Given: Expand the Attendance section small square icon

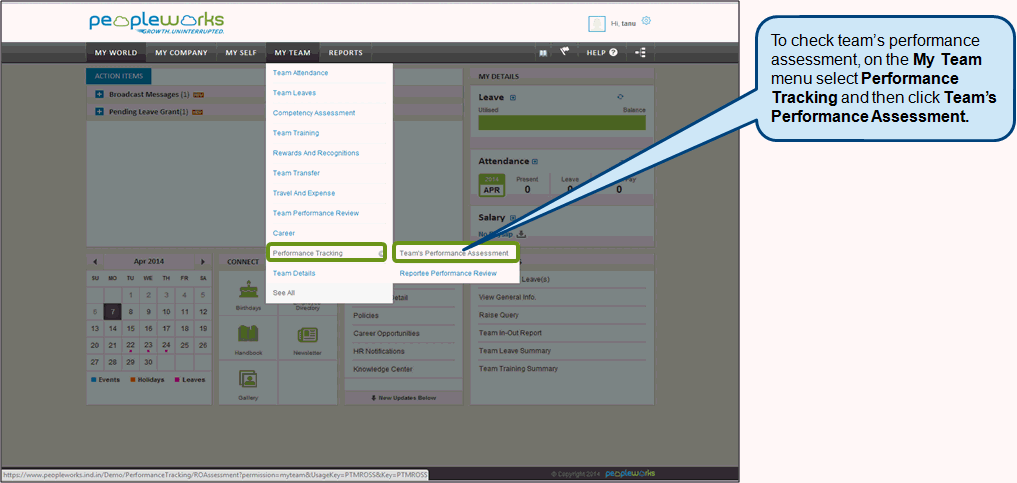Looking at the screenshot, I should coord(535,161).
